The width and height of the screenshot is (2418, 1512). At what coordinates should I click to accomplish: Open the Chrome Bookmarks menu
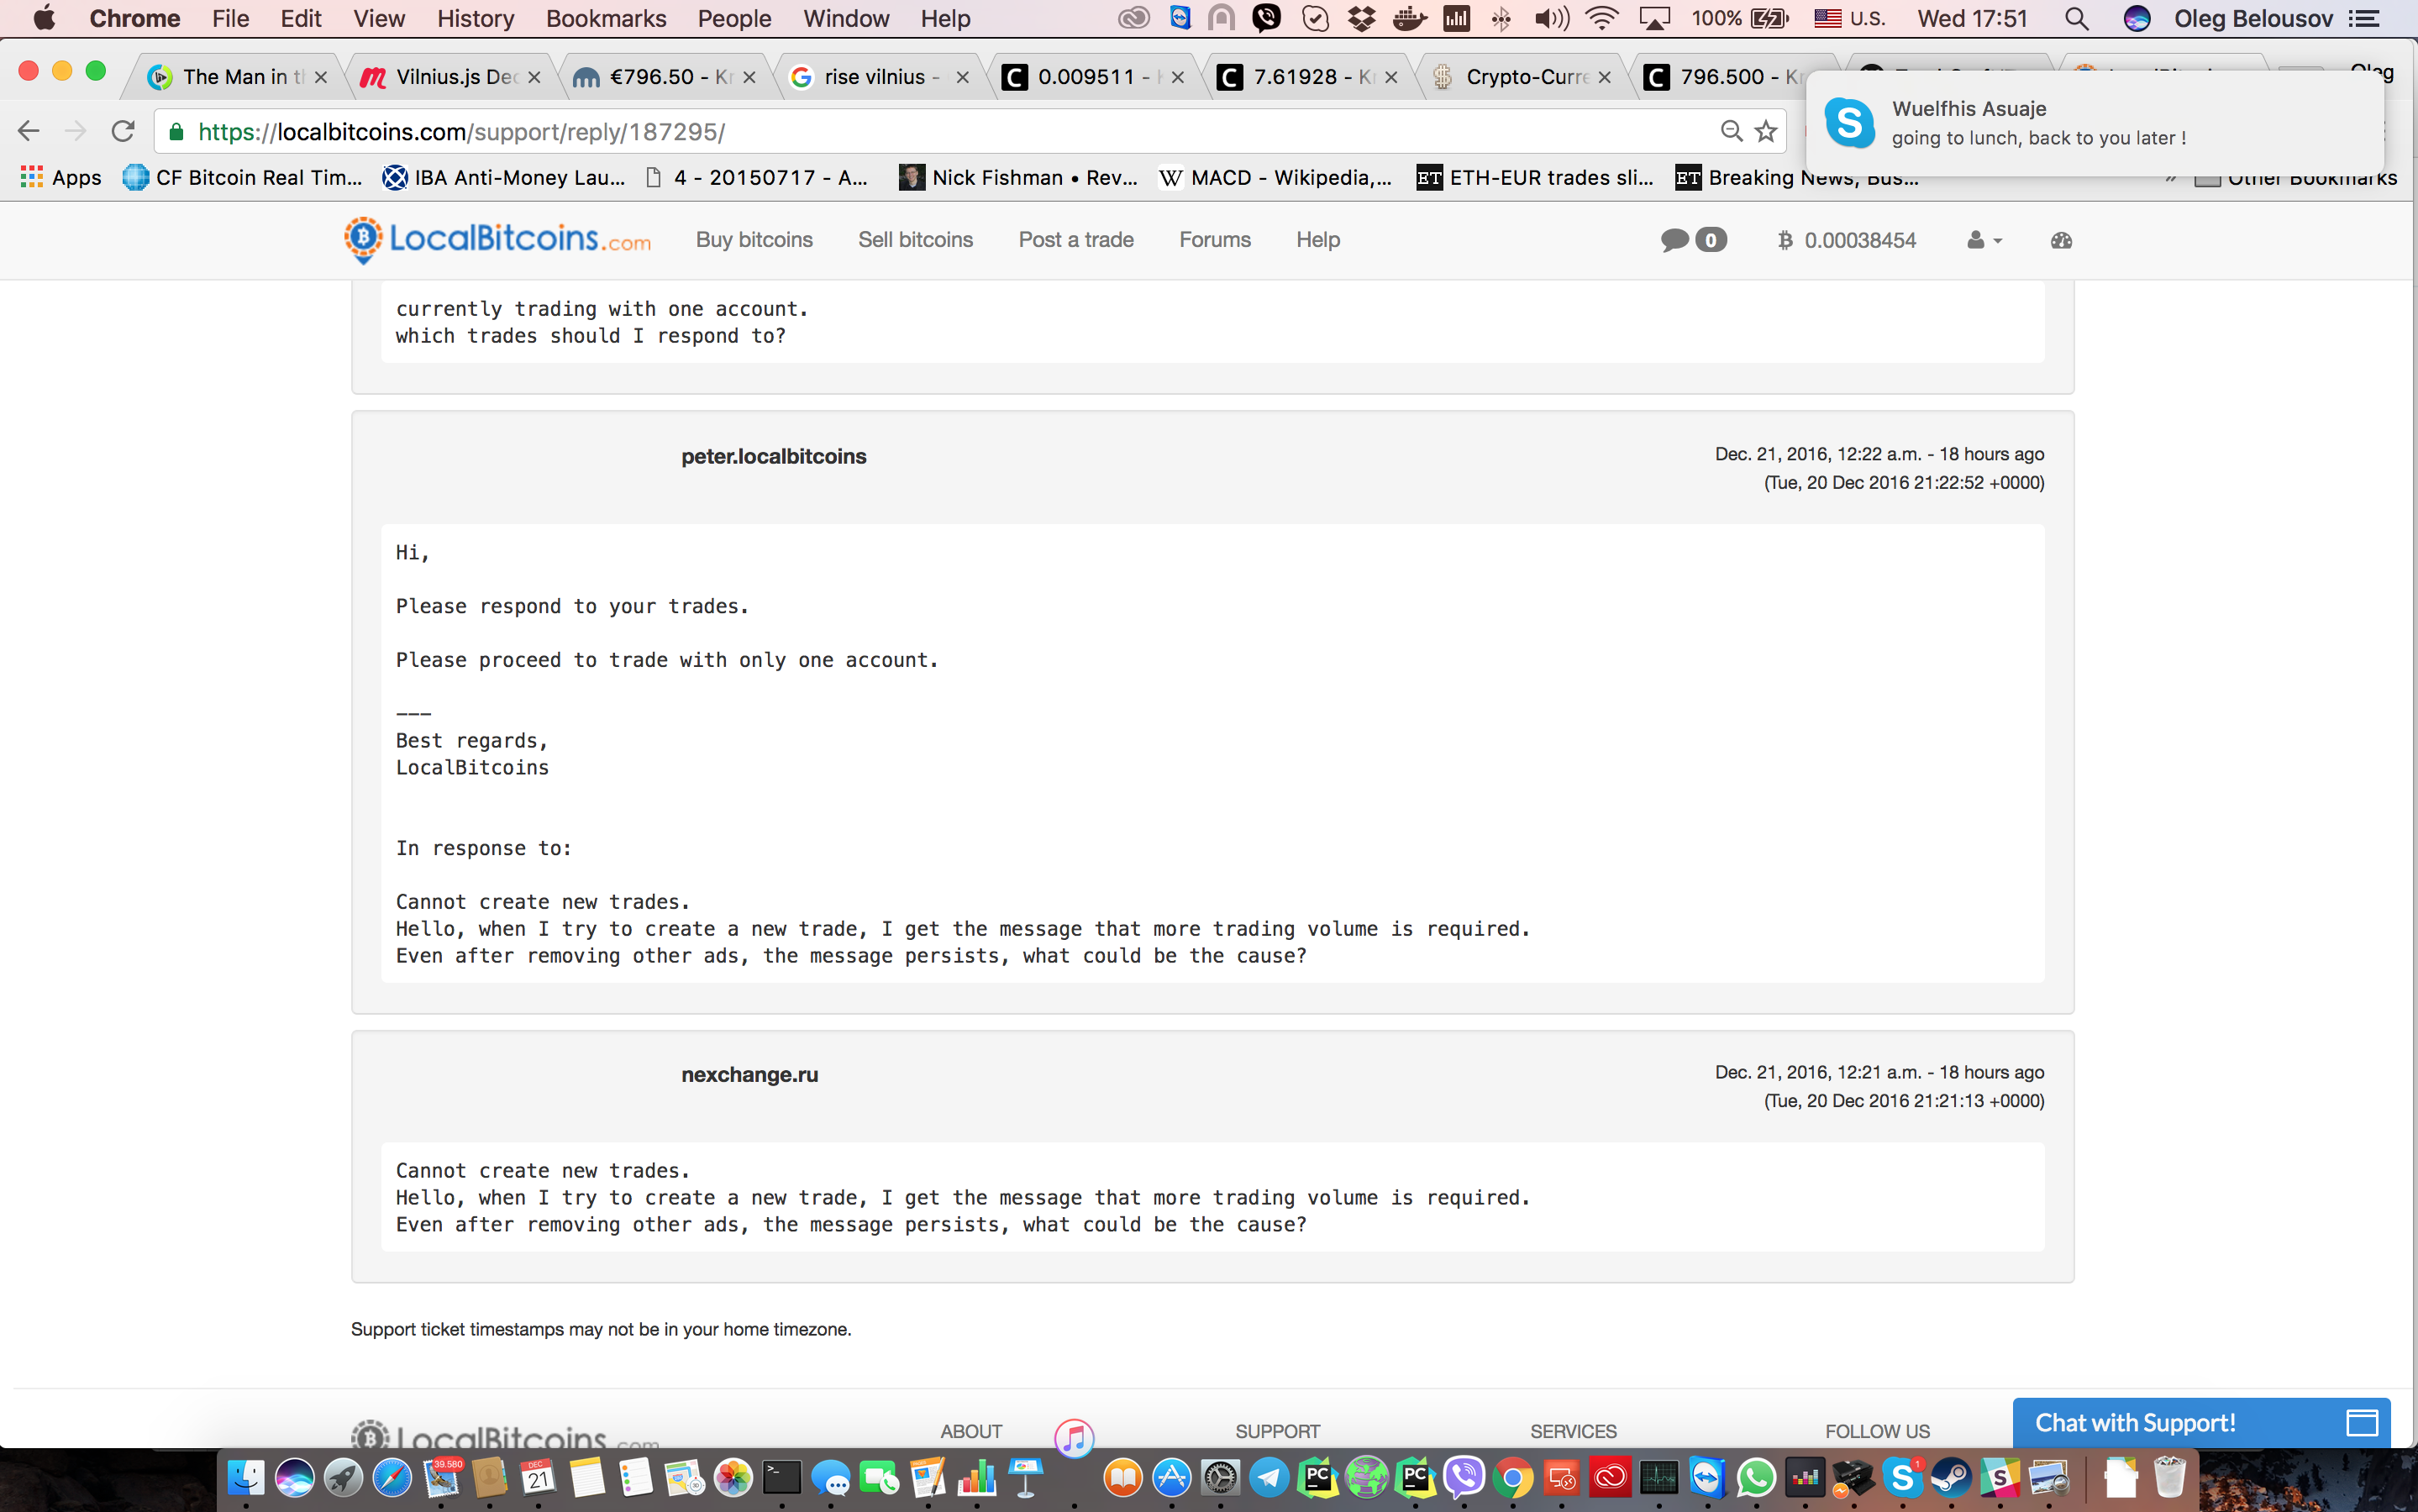tap(606, 18)
